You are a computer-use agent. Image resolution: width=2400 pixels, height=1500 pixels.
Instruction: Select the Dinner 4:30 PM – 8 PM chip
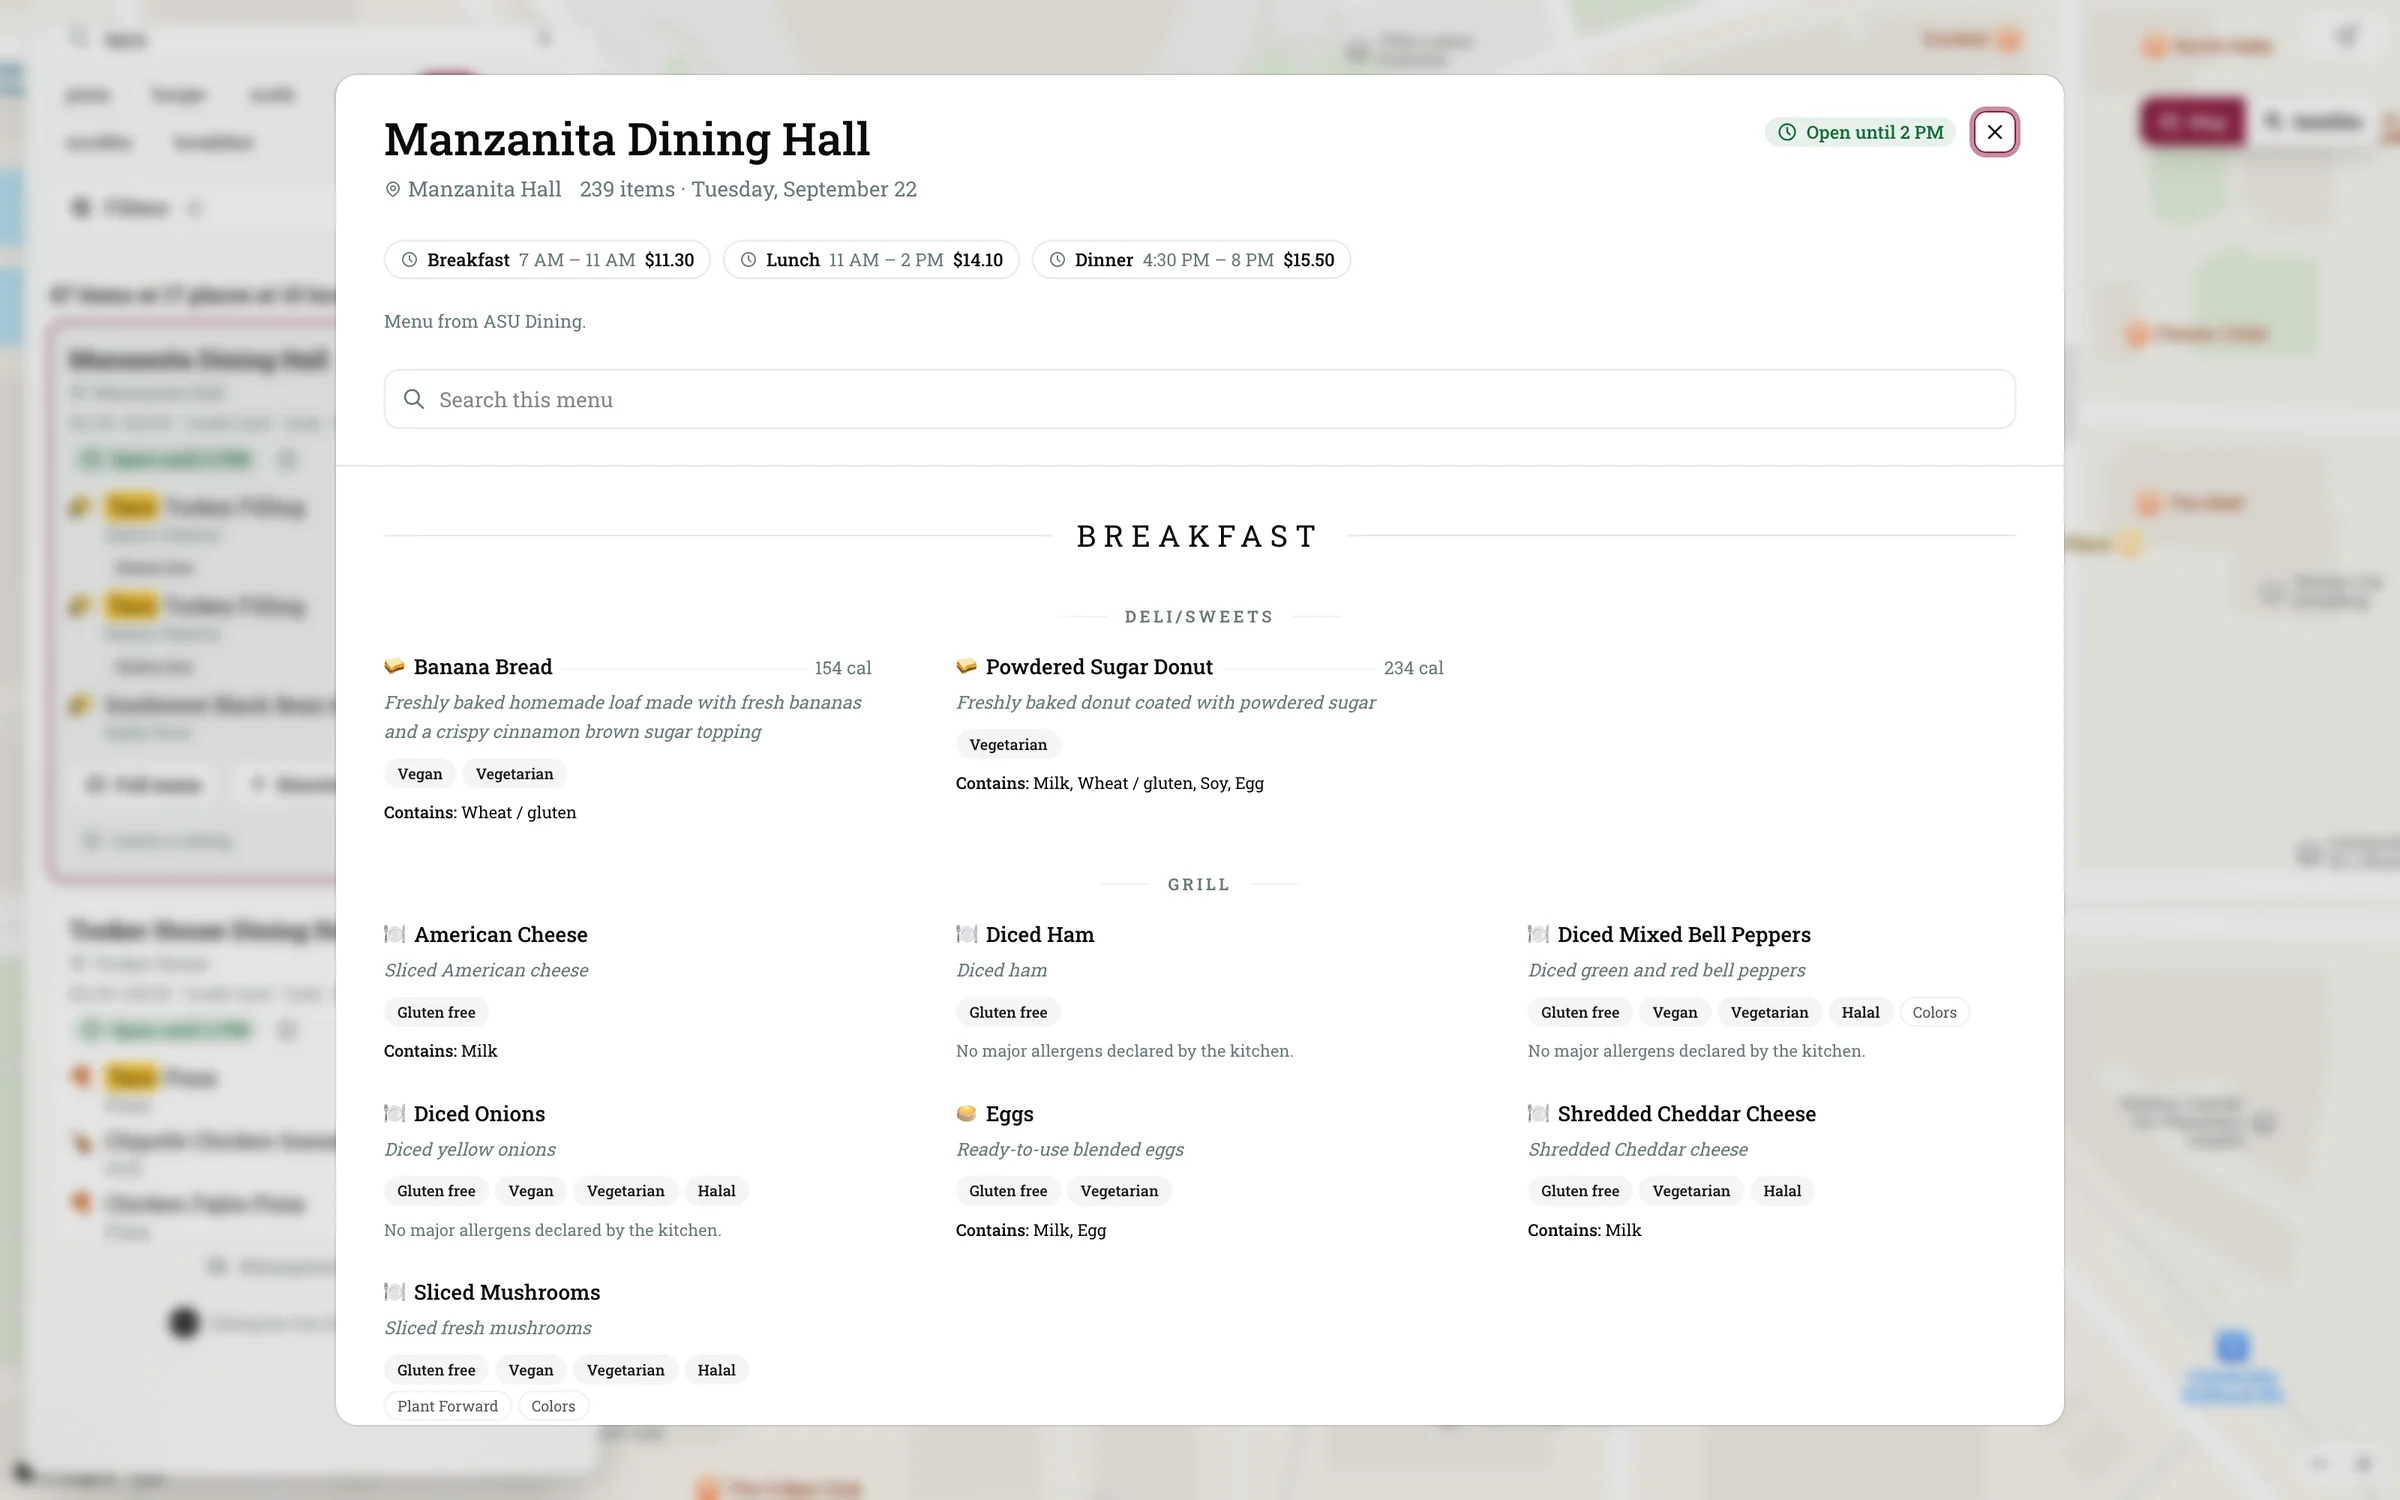[x=1191, y=260]
